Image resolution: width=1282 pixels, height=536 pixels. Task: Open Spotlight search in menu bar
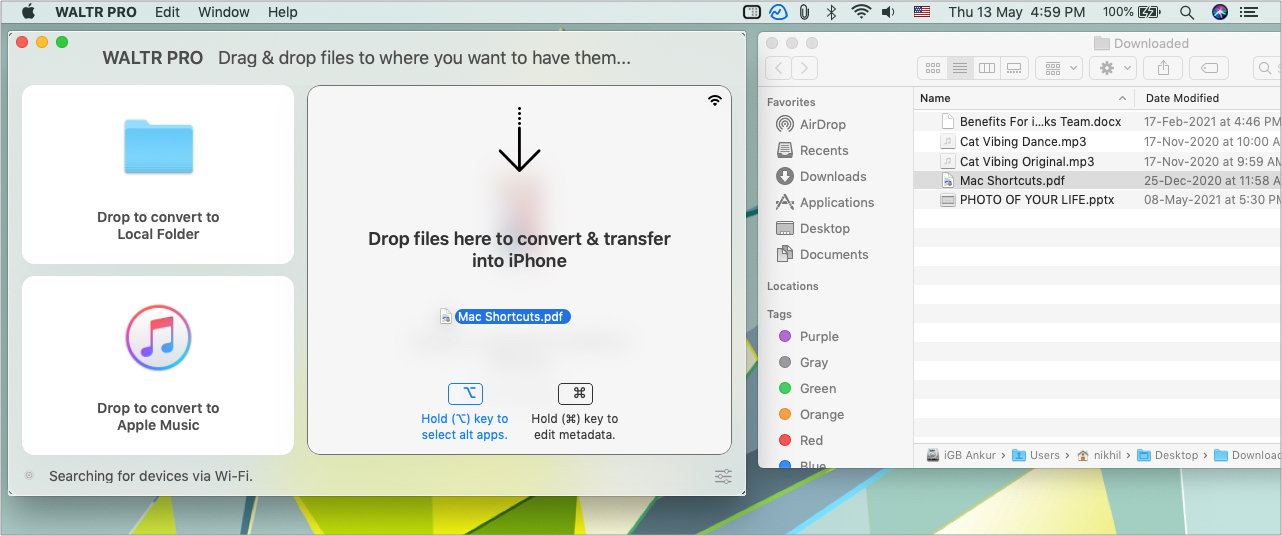click(x=1186, y=12)
